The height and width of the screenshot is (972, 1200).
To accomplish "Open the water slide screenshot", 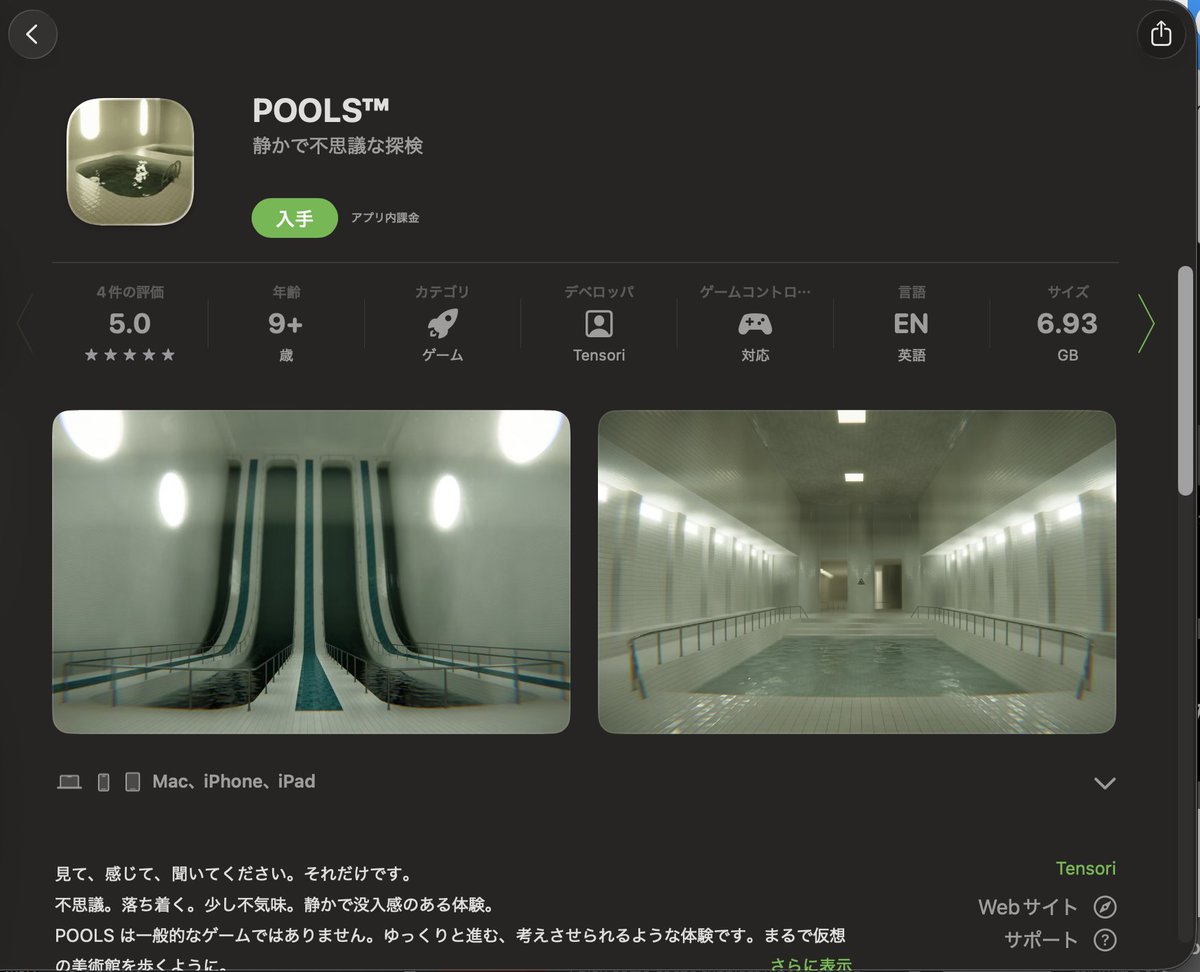I will pos(311,572).
